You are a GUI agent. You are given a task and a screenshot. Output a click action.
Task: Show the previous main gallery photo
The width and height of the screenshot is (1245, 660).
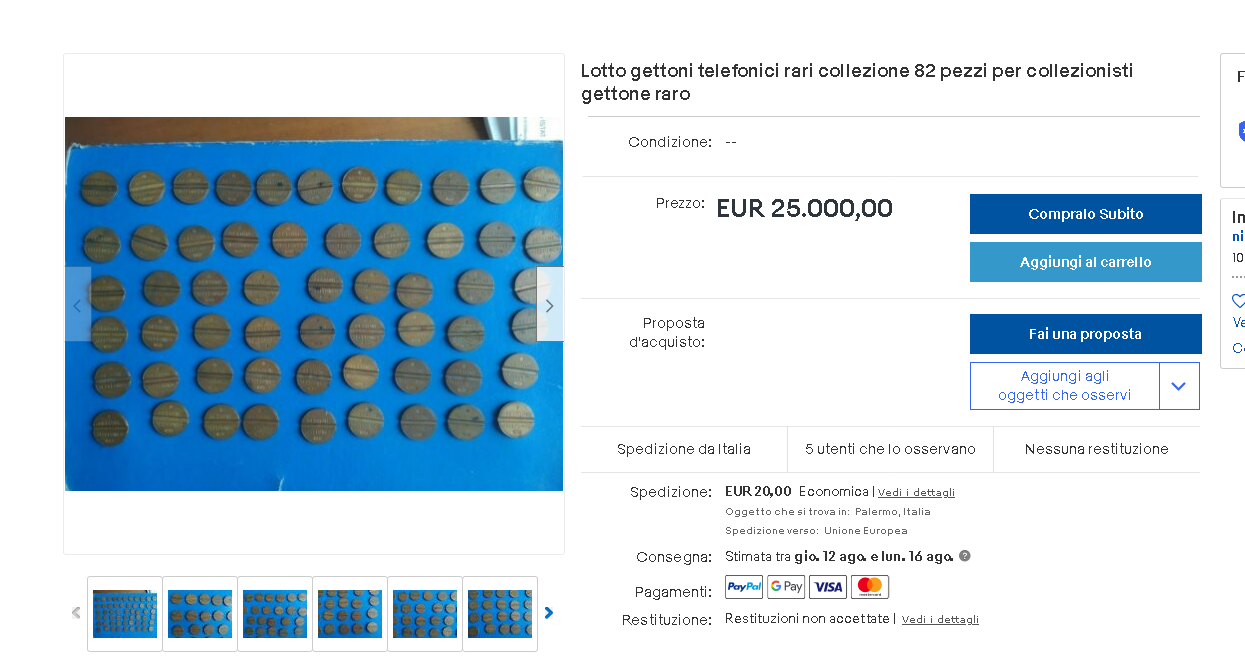[78, 304]
